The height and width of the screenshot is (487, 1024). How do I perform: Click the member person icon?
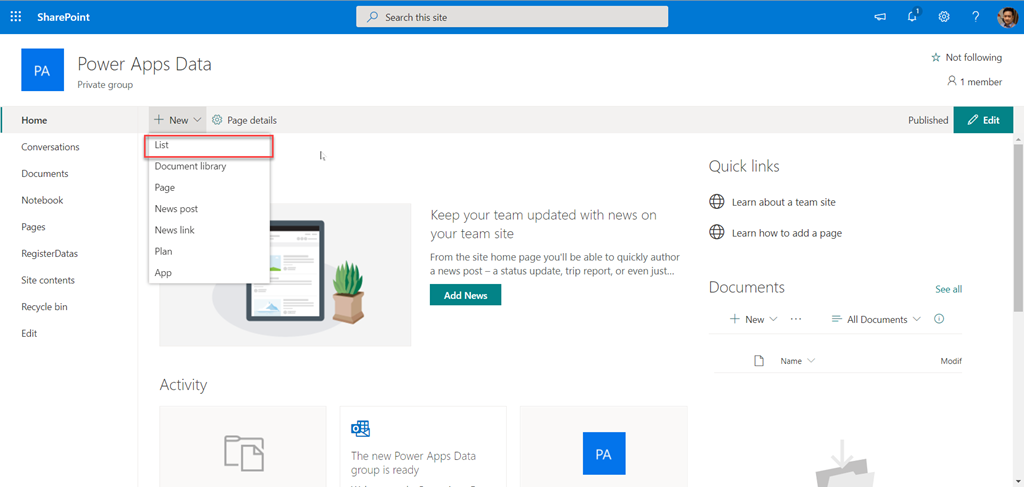952,82
